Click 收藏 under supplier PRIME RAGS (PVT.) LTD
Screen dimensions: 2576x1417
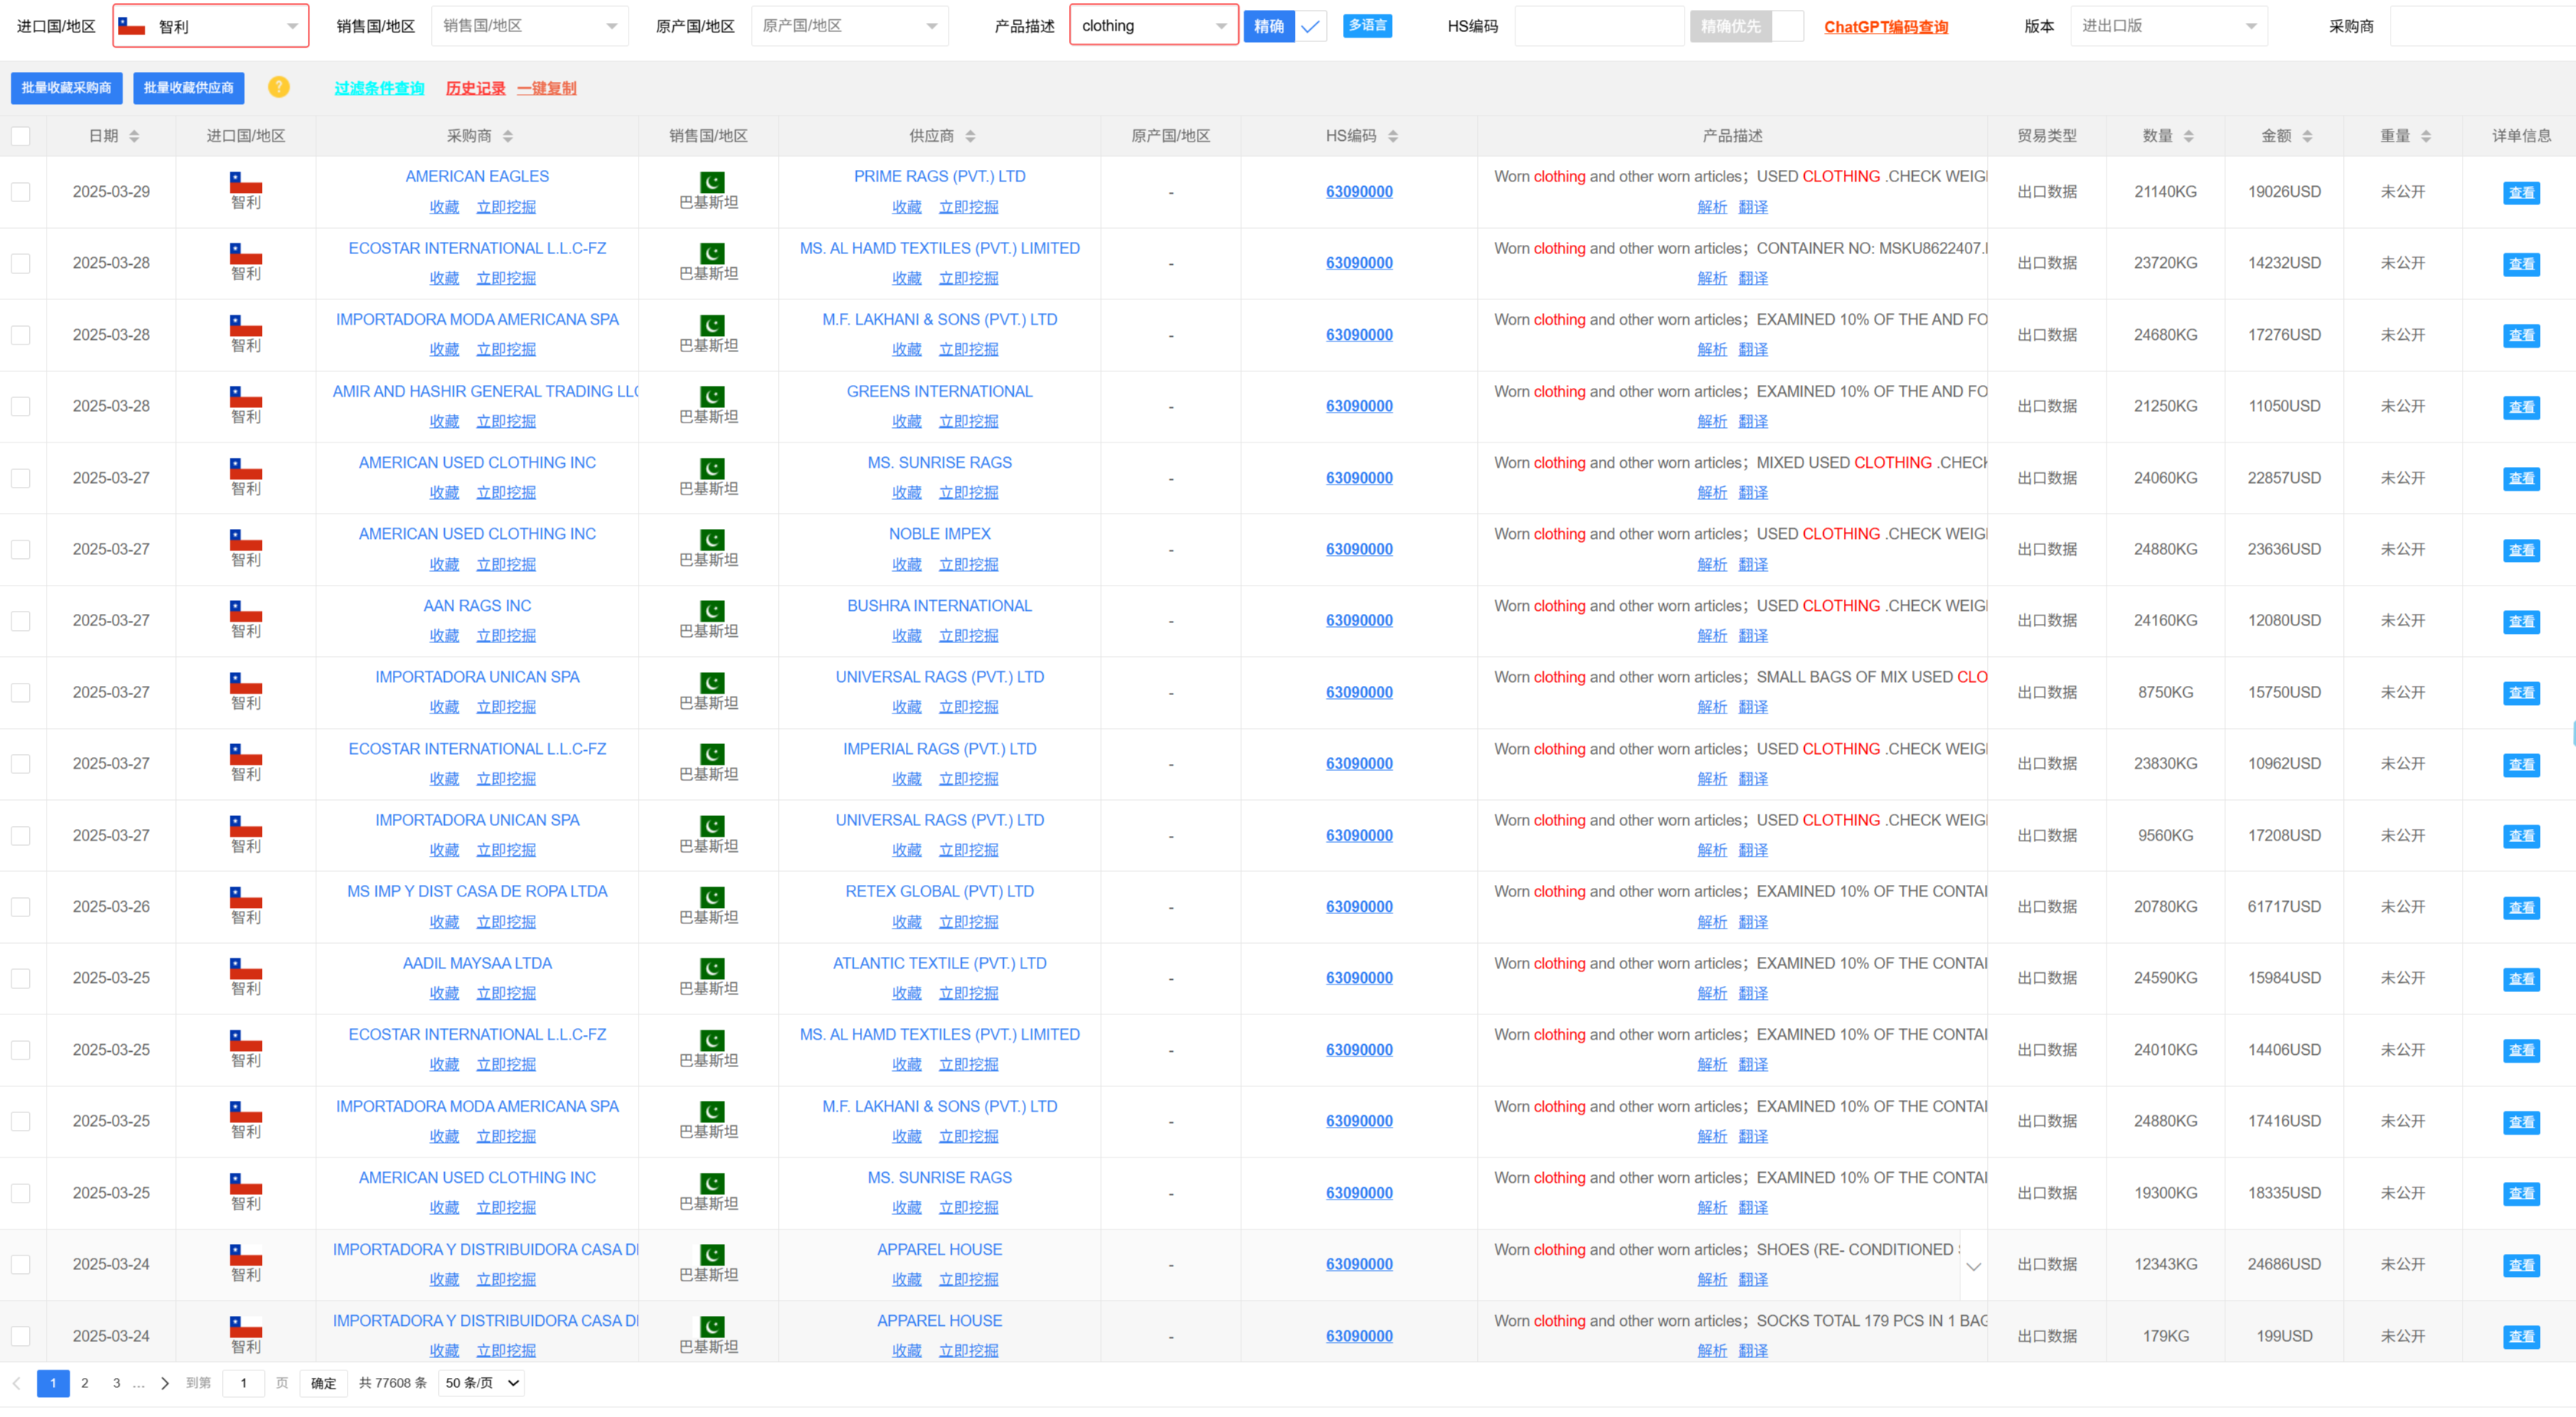907,207
